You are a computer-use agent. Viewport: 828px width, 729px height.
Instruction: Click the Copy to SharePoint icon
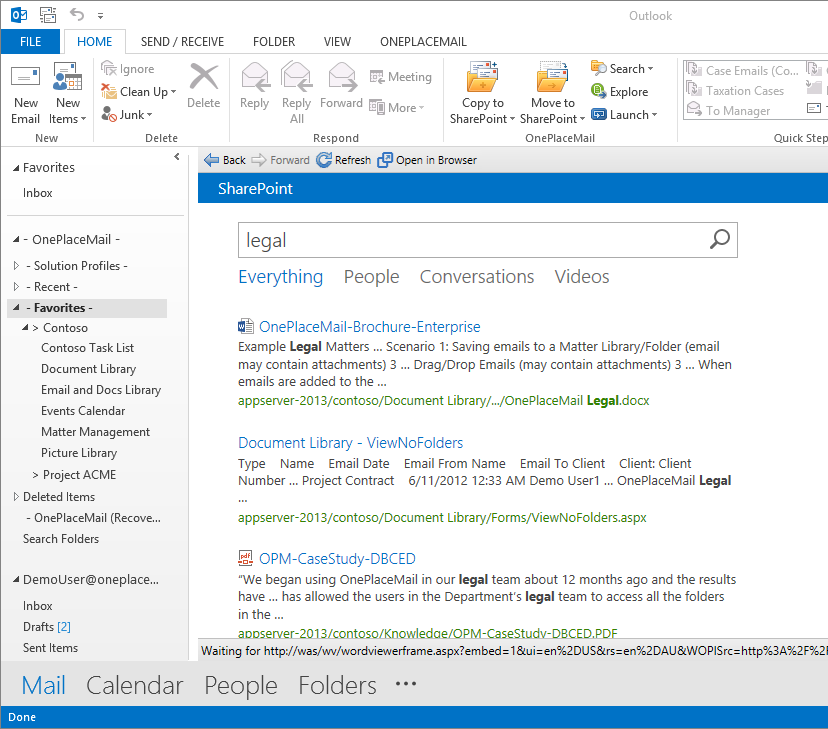(482, 79)
